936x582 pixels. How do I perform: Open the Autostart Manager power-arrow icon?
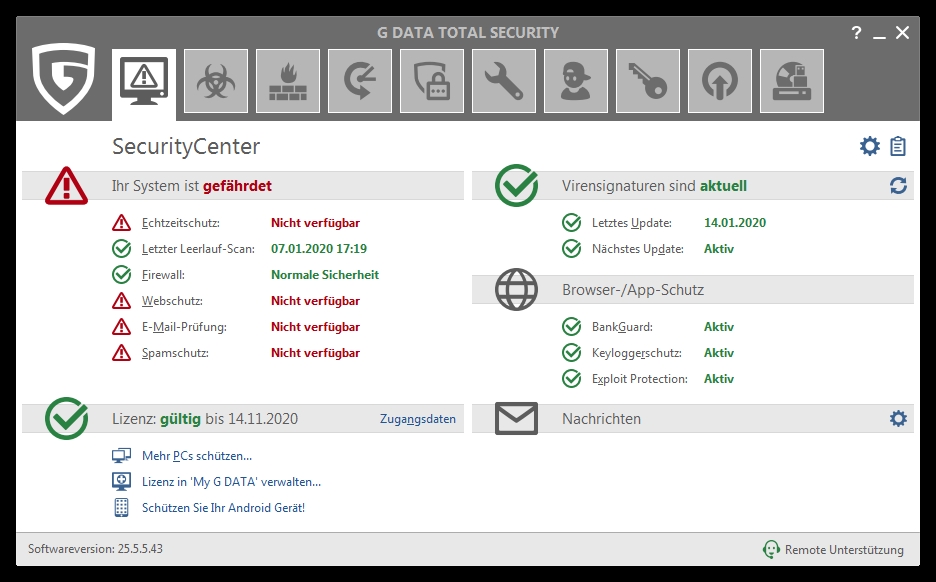click(x=719, y=81)
